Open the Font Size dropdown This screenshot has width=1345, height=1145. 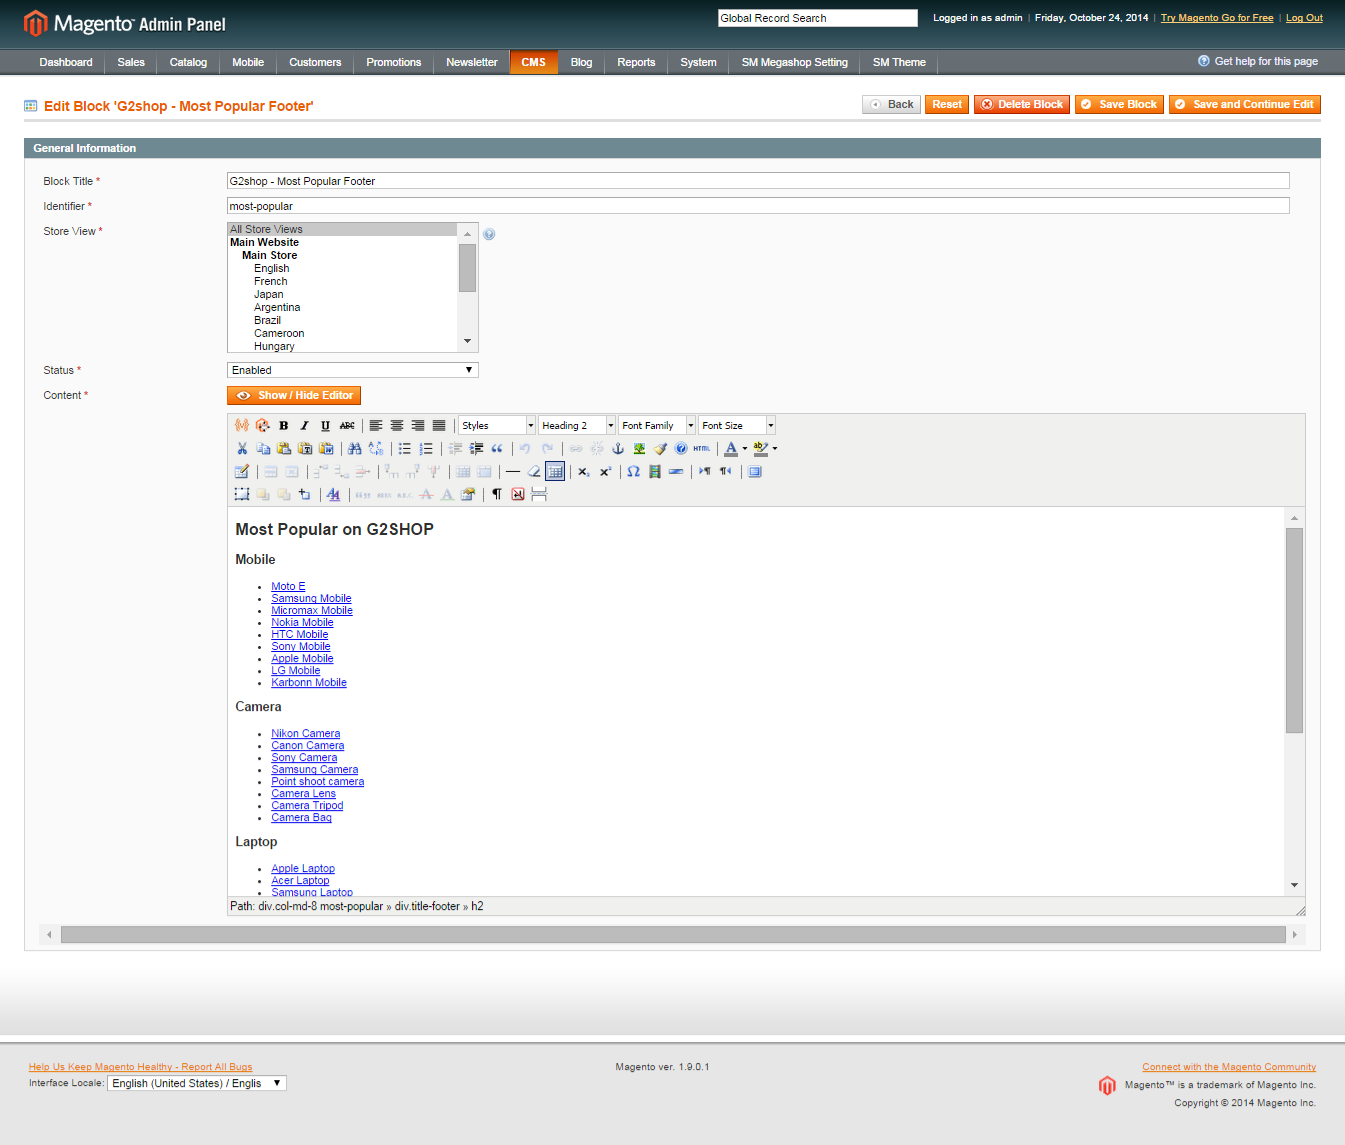[x=737, y=425]
